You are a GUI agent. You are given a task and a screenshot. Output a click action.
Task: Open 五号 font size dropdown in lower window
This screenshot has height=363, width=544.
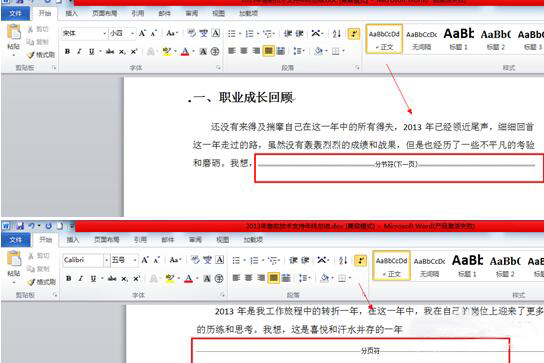135,260
